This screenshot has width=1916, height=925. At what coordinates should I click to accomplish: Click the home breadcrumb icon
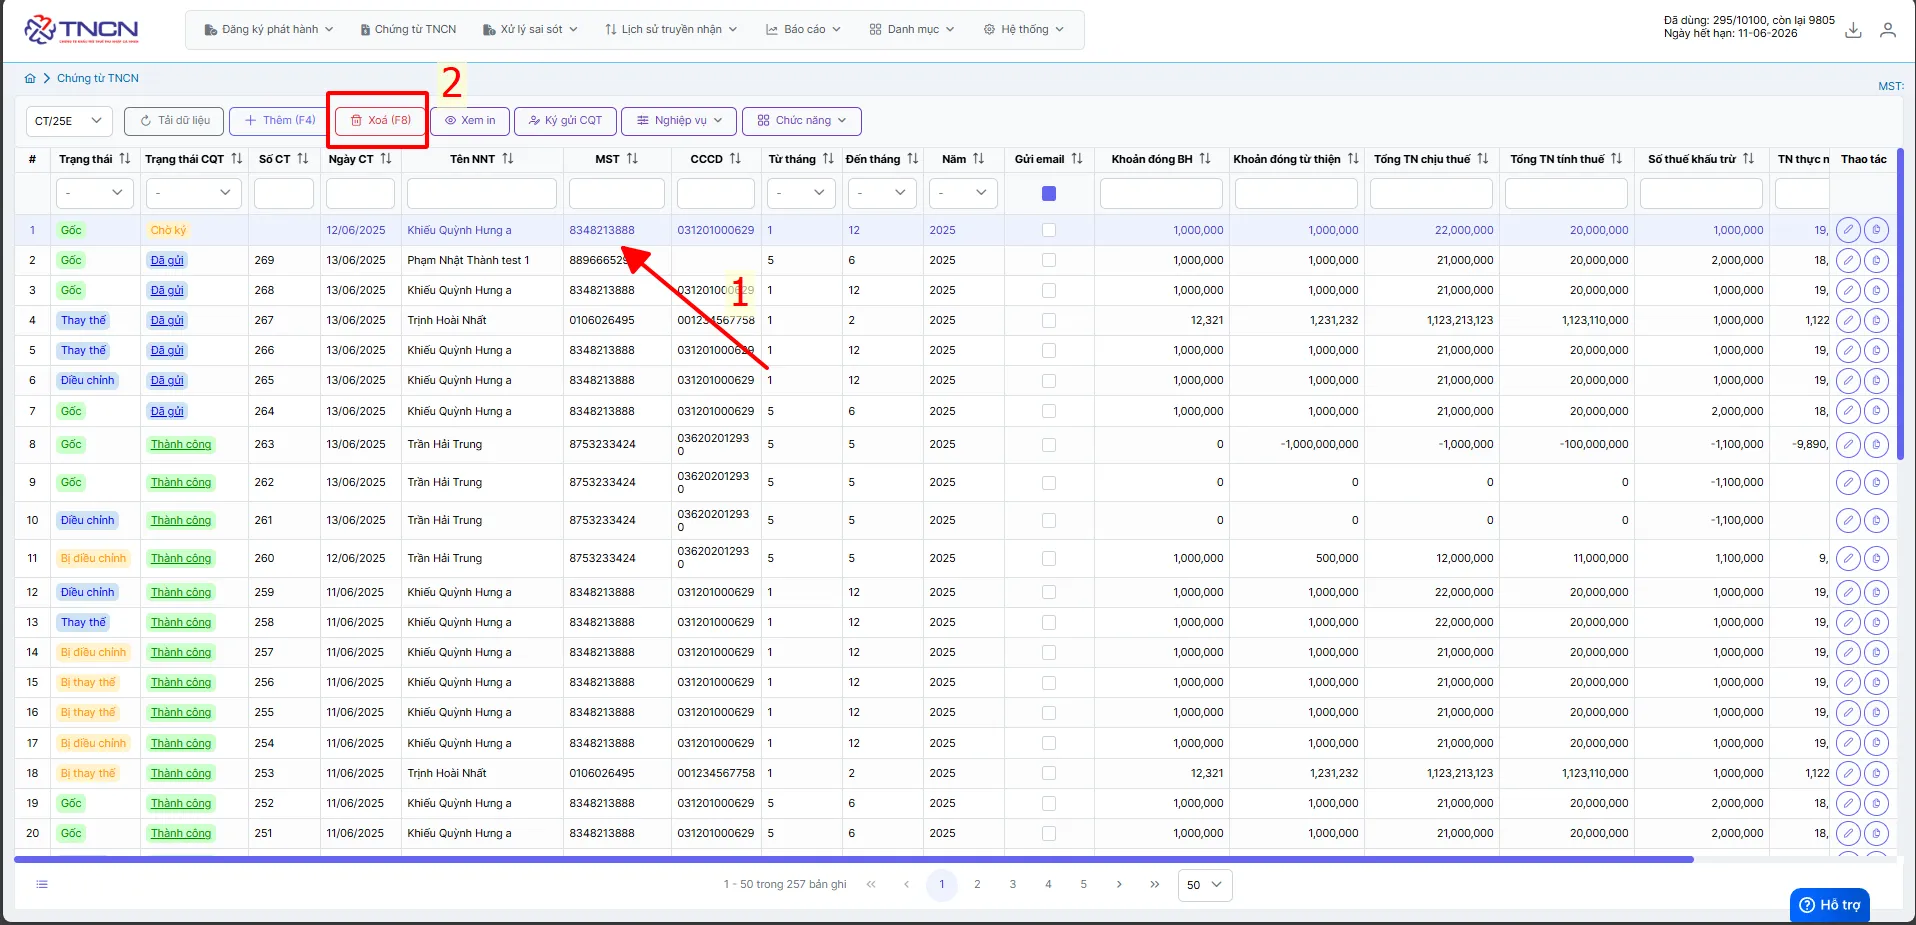click(30, 78)
